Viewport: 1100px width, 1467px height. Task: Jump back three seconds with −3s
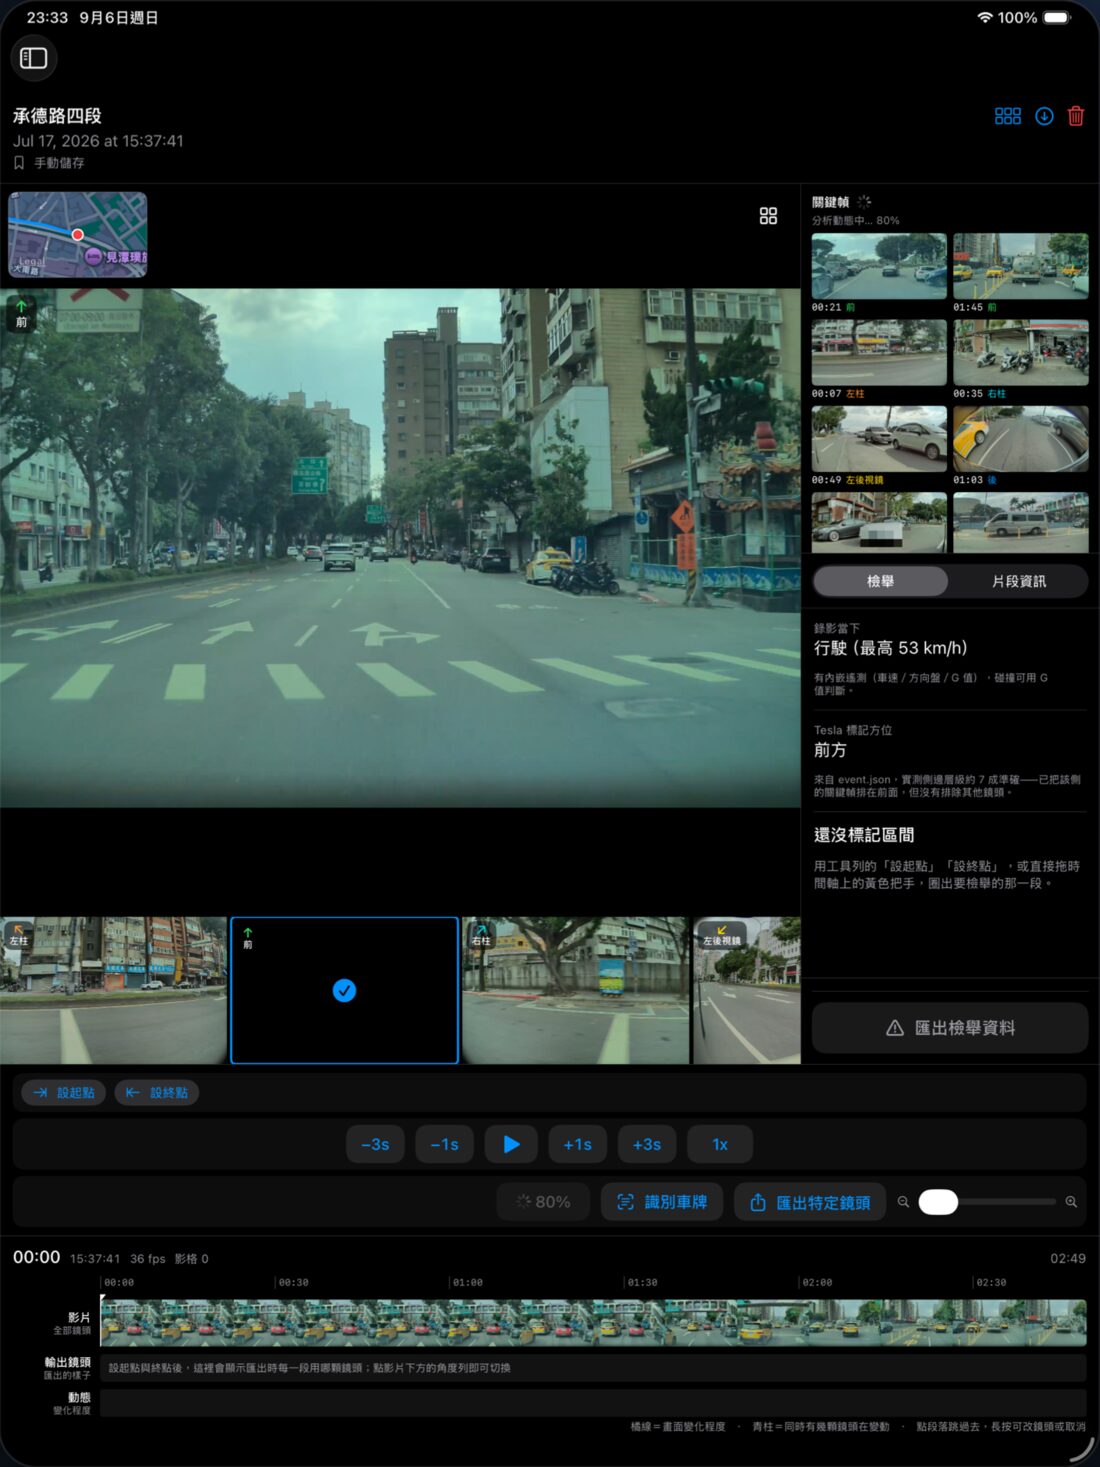[375, 1144]
